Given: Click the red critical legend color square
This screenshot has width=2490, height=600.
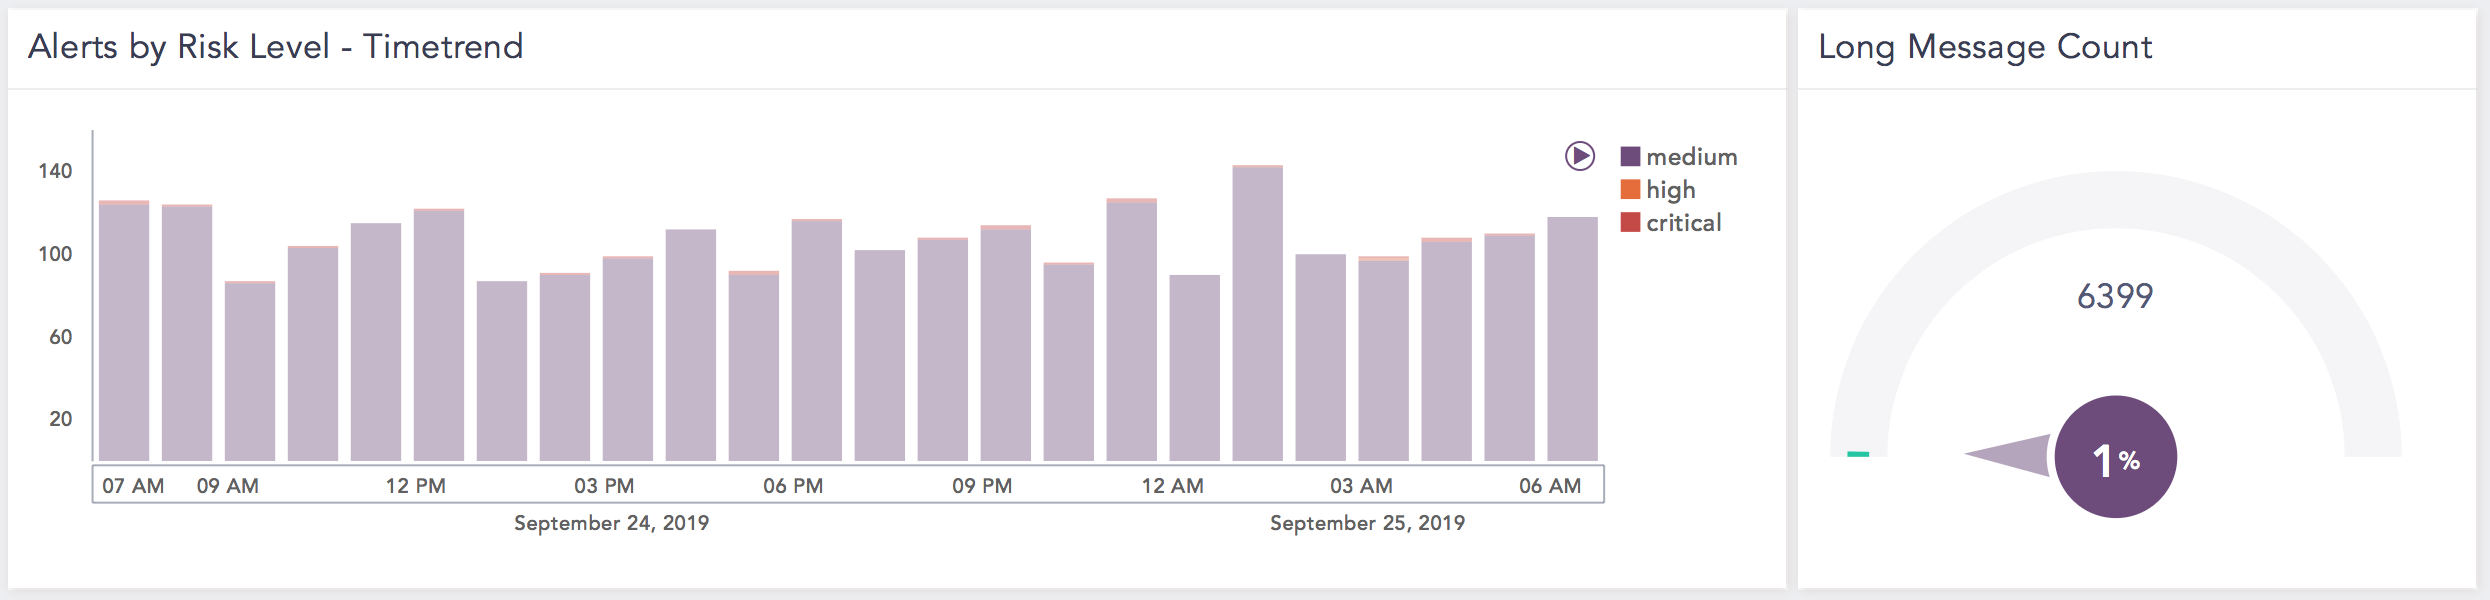Looking at the screenshot, I should pyautogui.click(x=1630, y=223).
